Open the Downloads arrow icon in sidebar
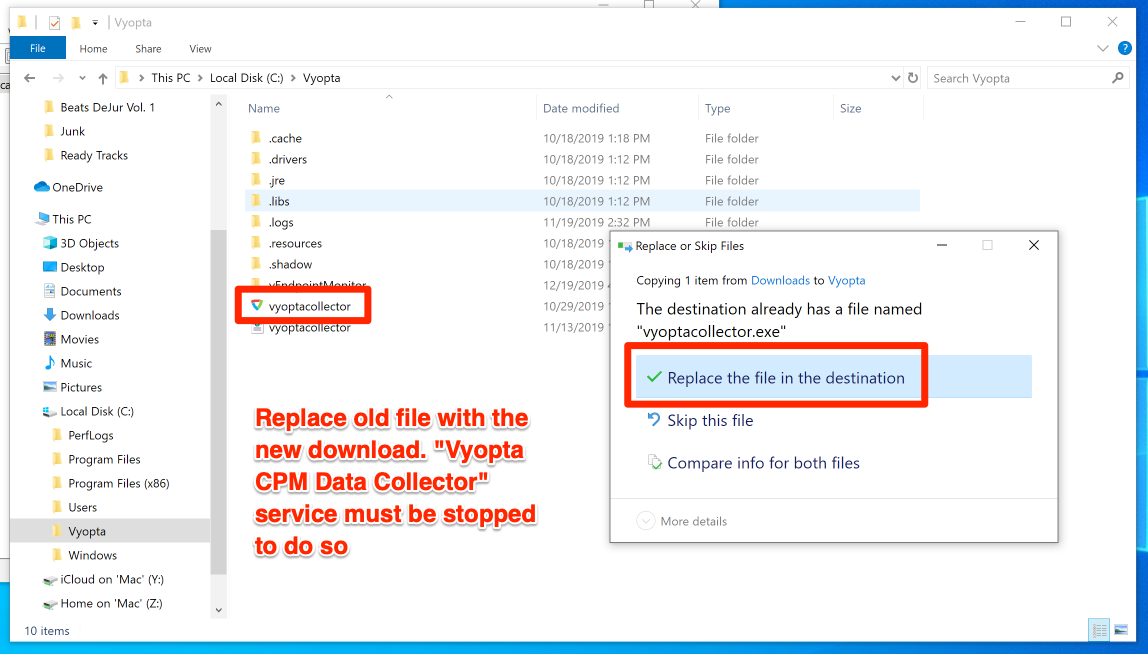The height and width of the screenshot is (654, 1148). 50,315
